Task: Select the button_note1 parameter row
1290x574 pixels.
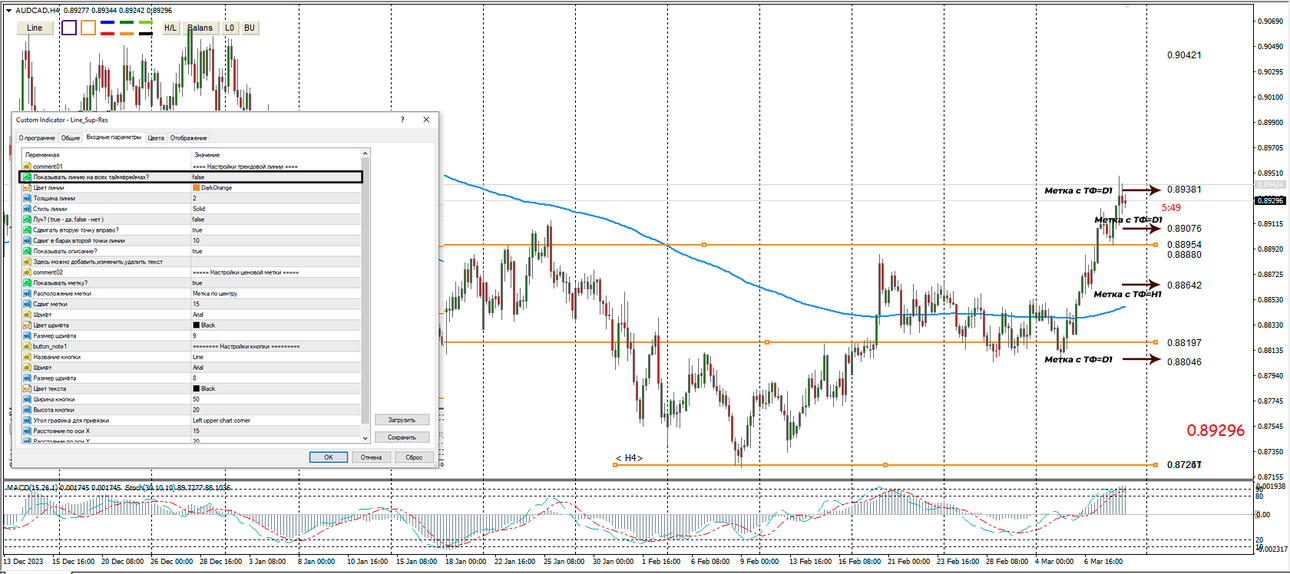Action: [x=191, y=346]
